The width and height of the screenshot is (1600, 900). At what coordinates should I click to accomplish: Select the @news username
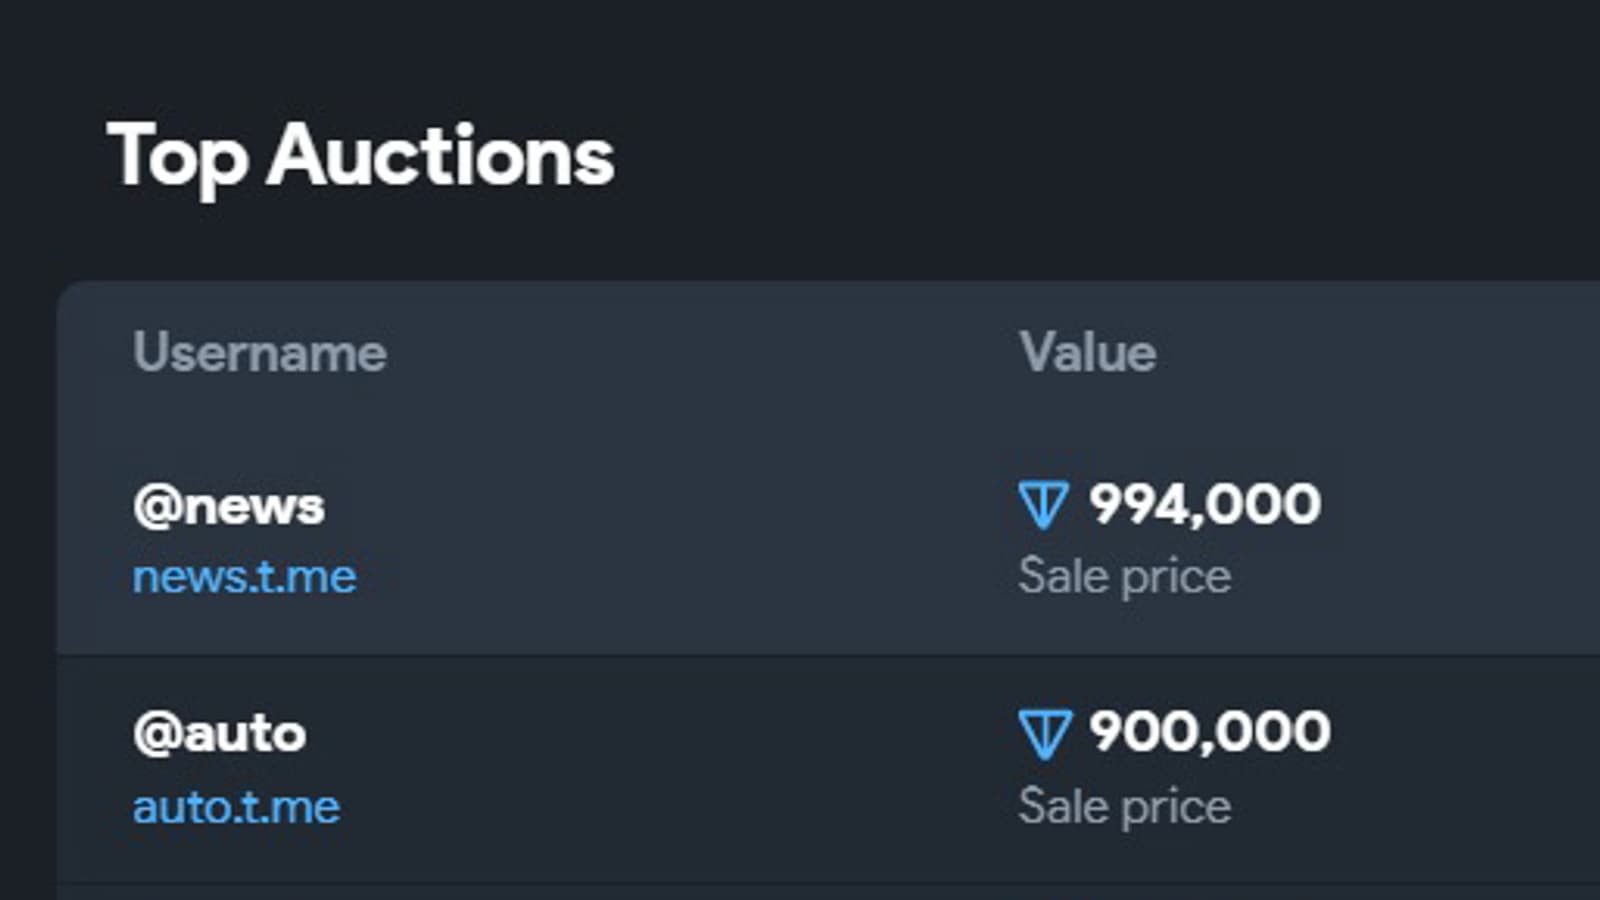tap(229, 506)
